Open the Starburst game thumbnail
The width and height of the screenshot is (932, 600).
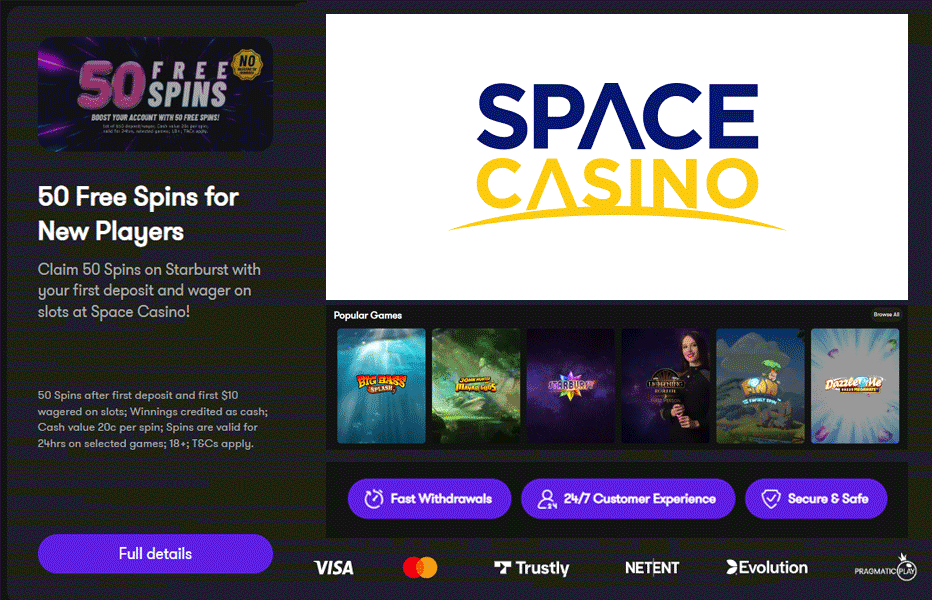pyautogui.click(x=571, y=386)
